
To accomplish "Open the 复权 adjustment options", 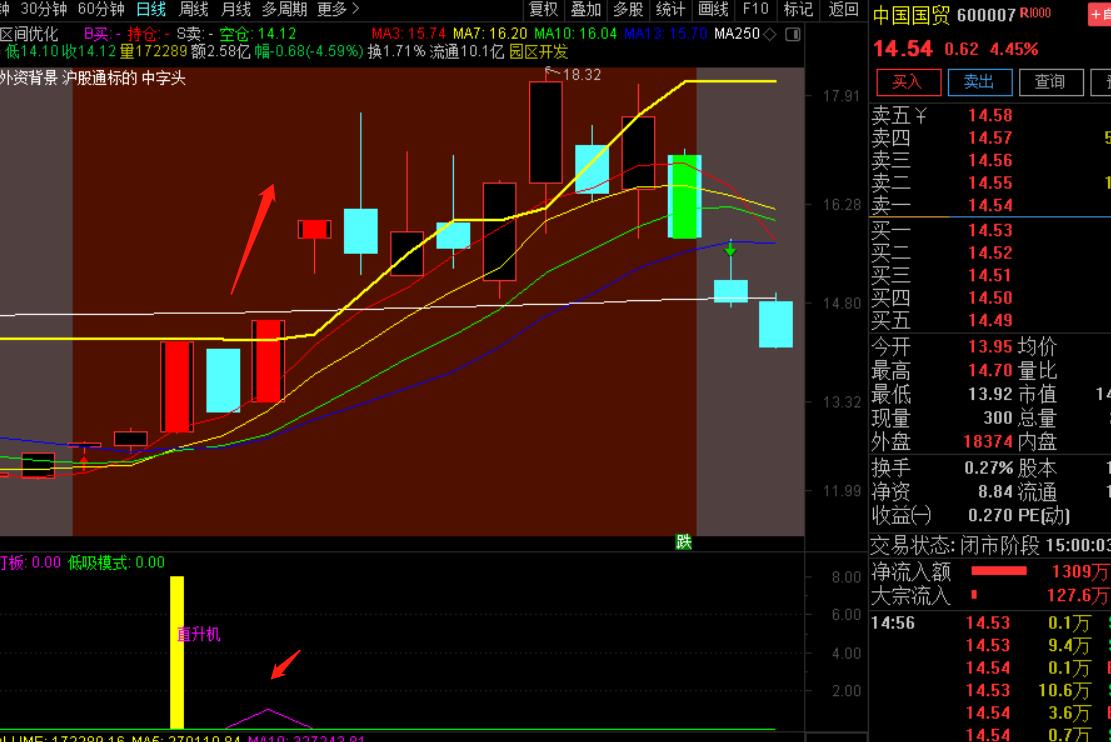I will 544,9.
